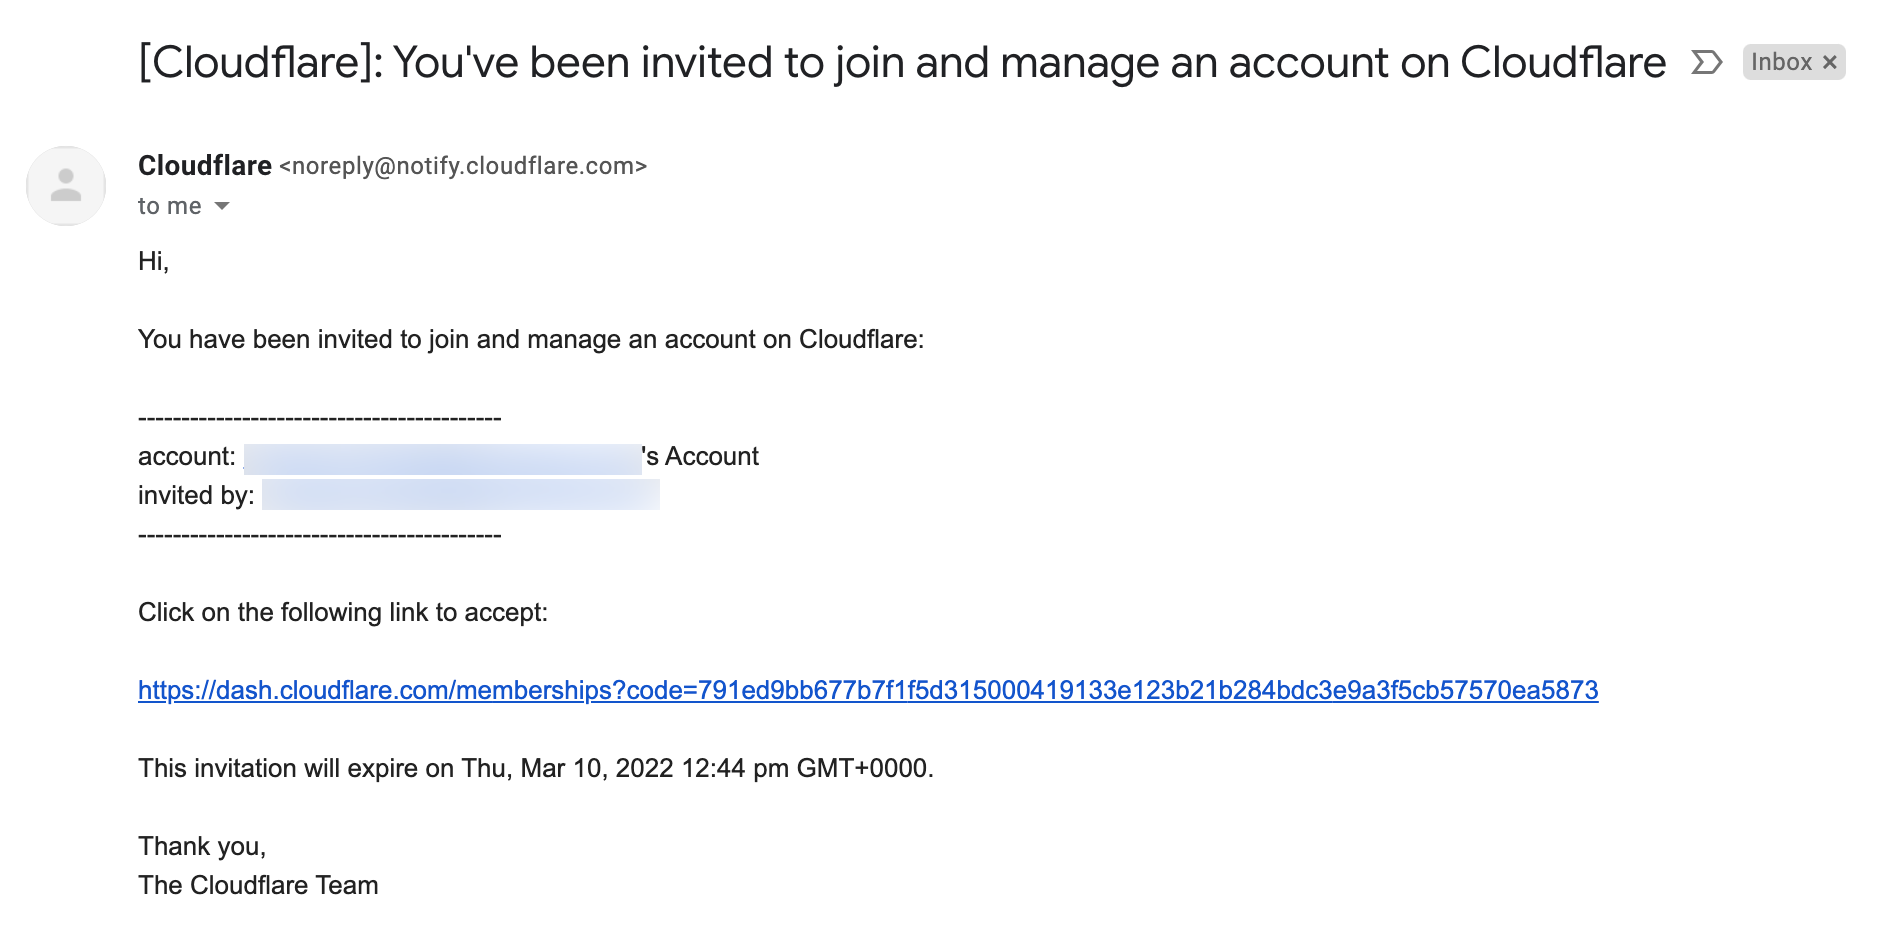
Task: Click the "You have been invited" body sentence
Action: (531, 340)
